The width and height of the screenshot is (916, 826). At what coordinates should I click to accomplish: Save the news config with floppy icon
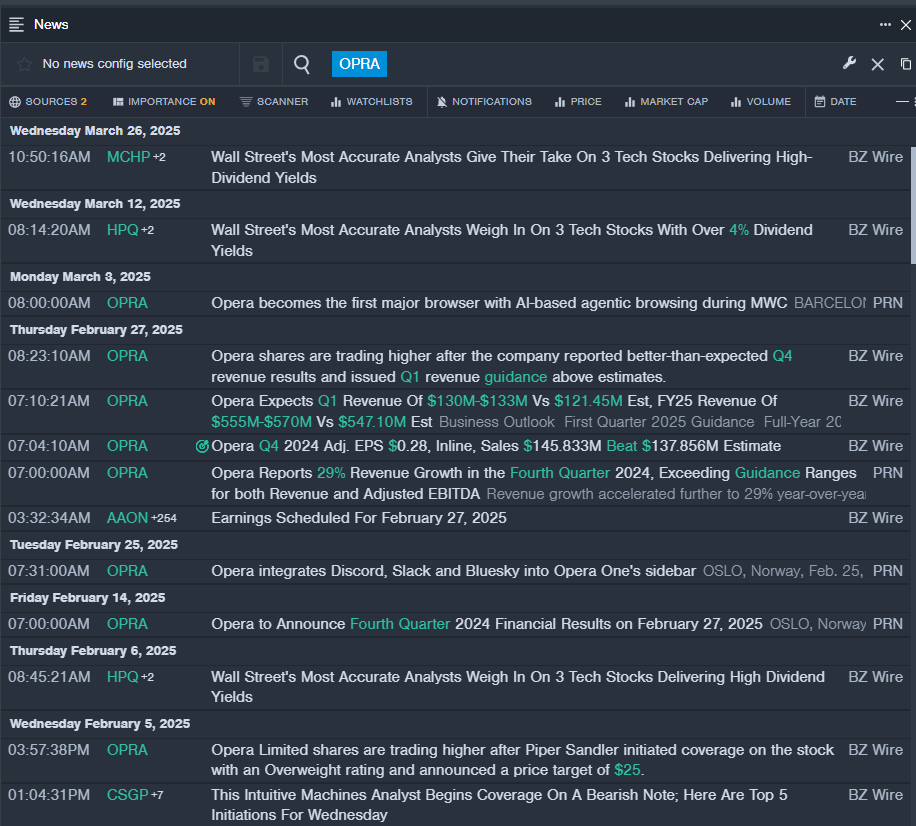pos(261,64)
